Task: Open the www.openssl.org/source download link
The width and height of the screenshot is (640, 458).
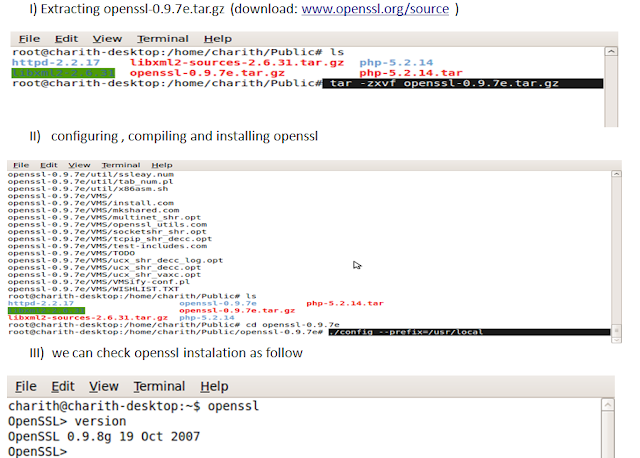Action: click(x=375, y=9)
